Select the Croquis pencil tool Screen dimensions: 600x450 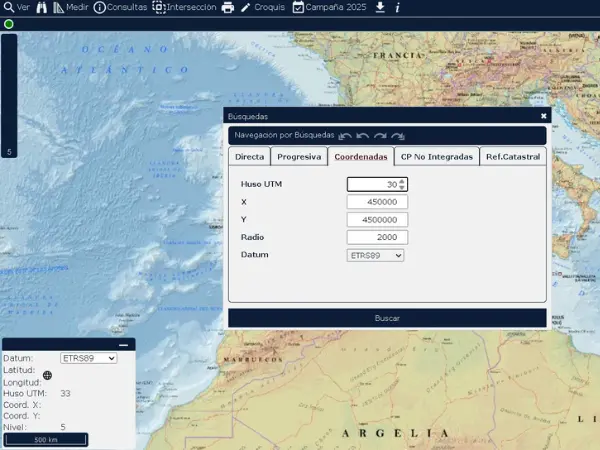click(x=260, y=7)
